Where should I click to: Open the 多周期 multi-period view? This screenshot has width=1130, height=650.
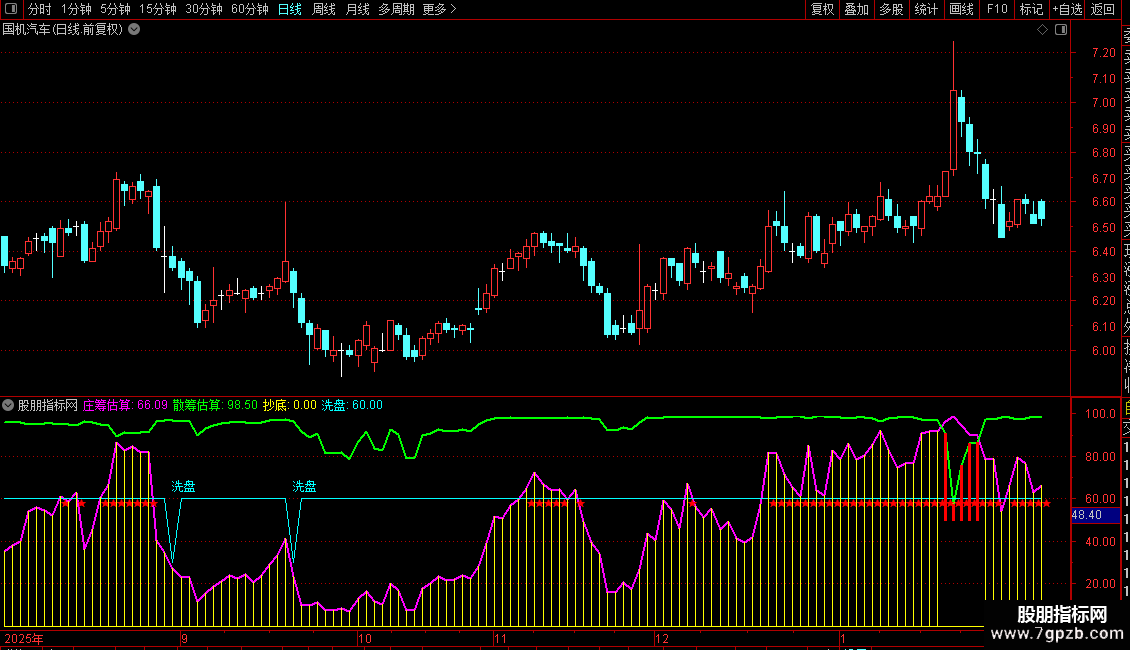pyautogui.click(x=396, y=9)
